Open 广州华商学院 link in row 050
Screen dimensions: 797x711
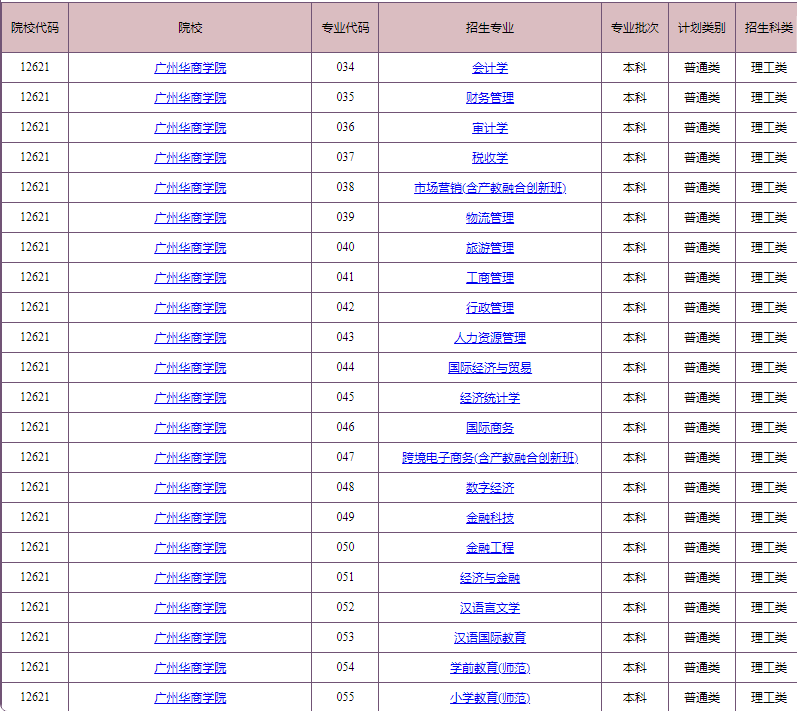coord(190,547)
